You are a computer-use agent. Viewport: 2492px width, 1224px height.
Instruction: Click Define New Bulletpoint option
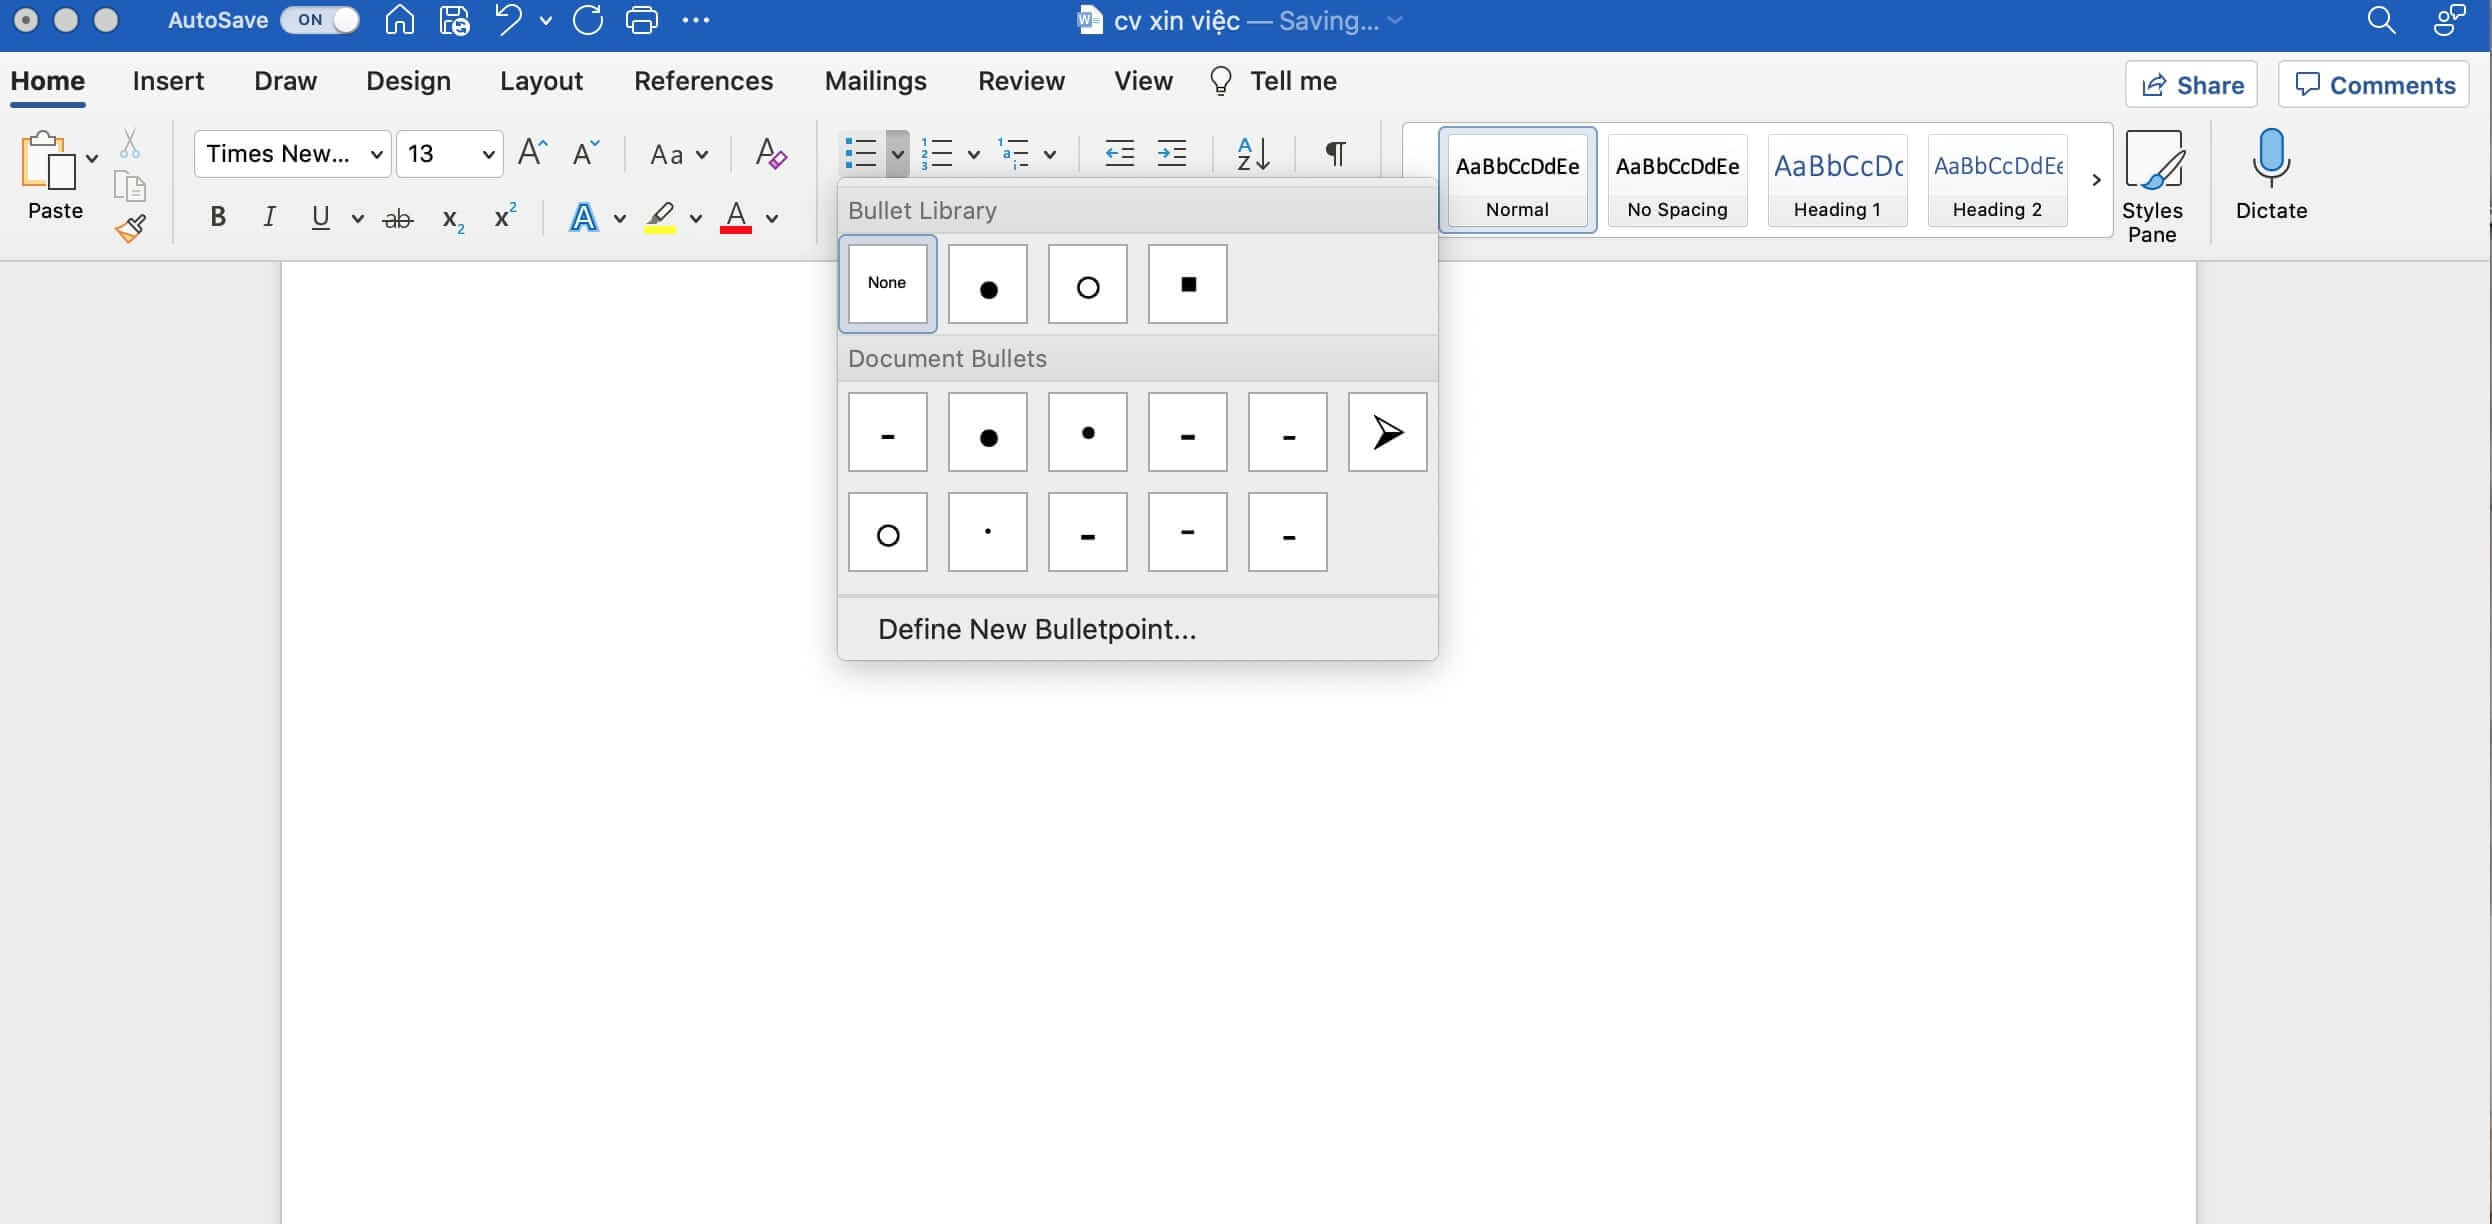click(x=1036, y=629)
